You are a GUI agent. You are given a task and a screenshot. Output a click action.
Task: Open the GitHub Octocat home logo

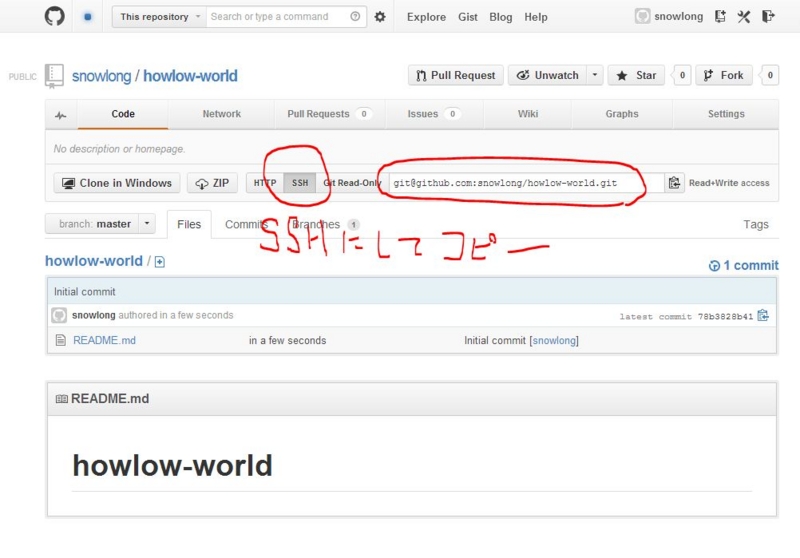55,16
